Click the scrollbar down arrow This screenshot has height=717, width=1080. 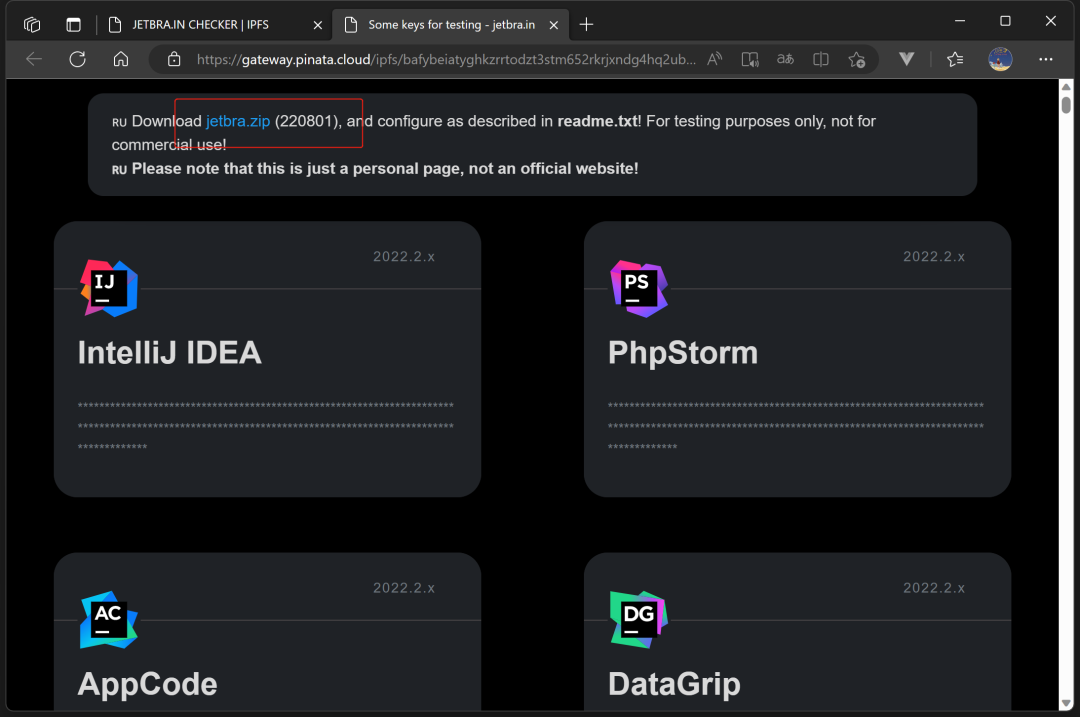[1066, 703]
